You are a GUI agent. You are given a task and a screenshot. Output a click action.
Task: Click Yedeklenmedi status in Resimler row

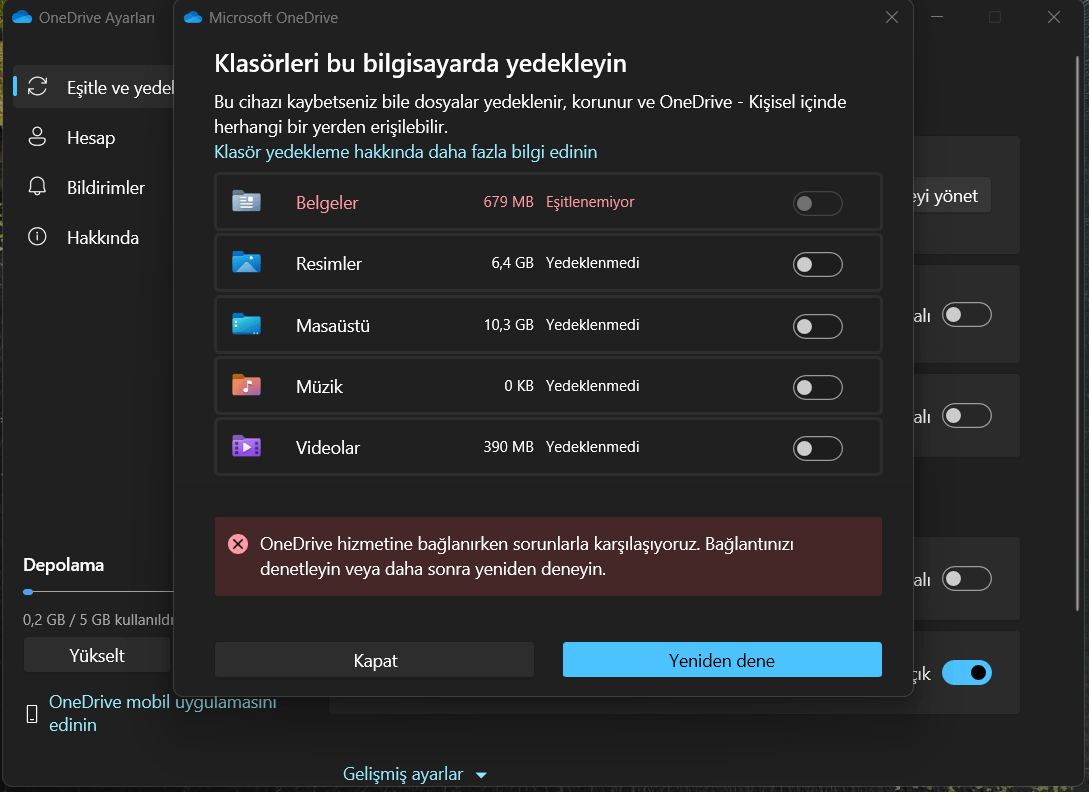(592, 263)
